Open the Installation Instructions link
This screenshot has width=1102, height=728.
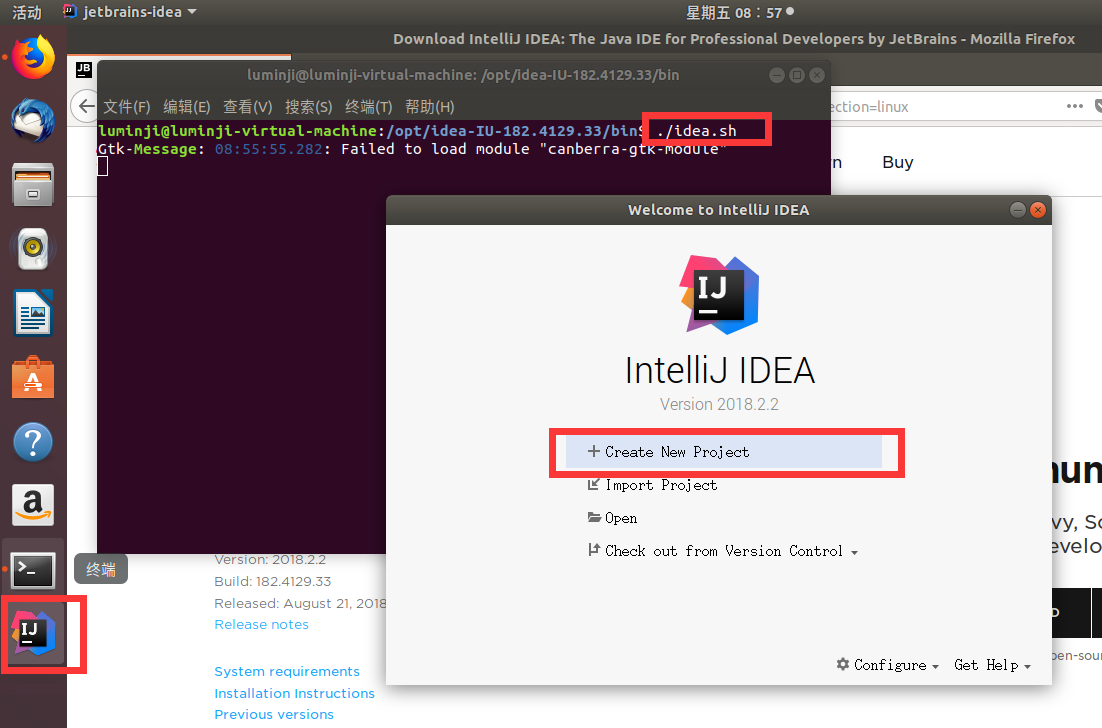click(294, 693)
